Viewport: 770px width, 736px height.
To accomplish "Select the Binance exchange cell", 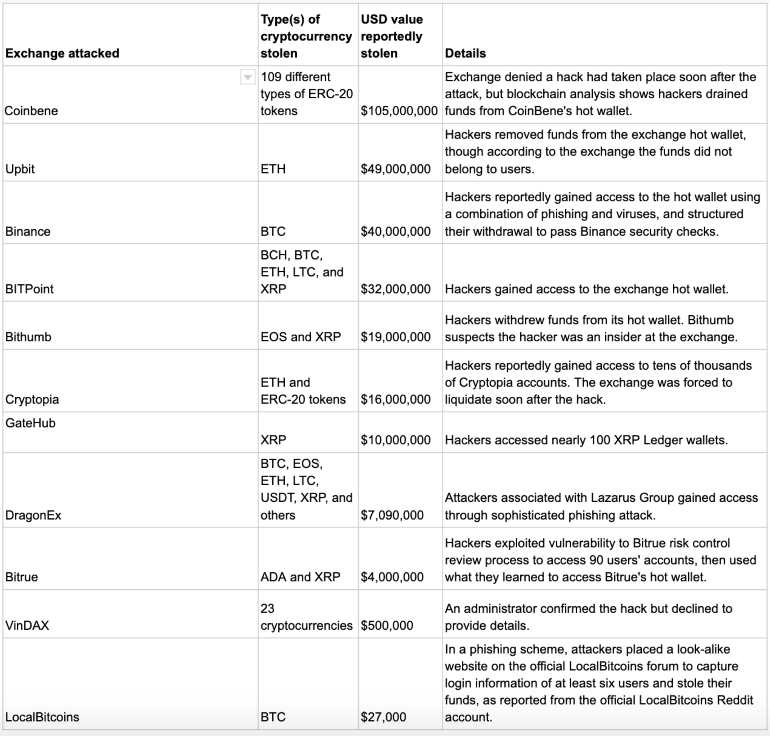I will (x=130, y=213).
